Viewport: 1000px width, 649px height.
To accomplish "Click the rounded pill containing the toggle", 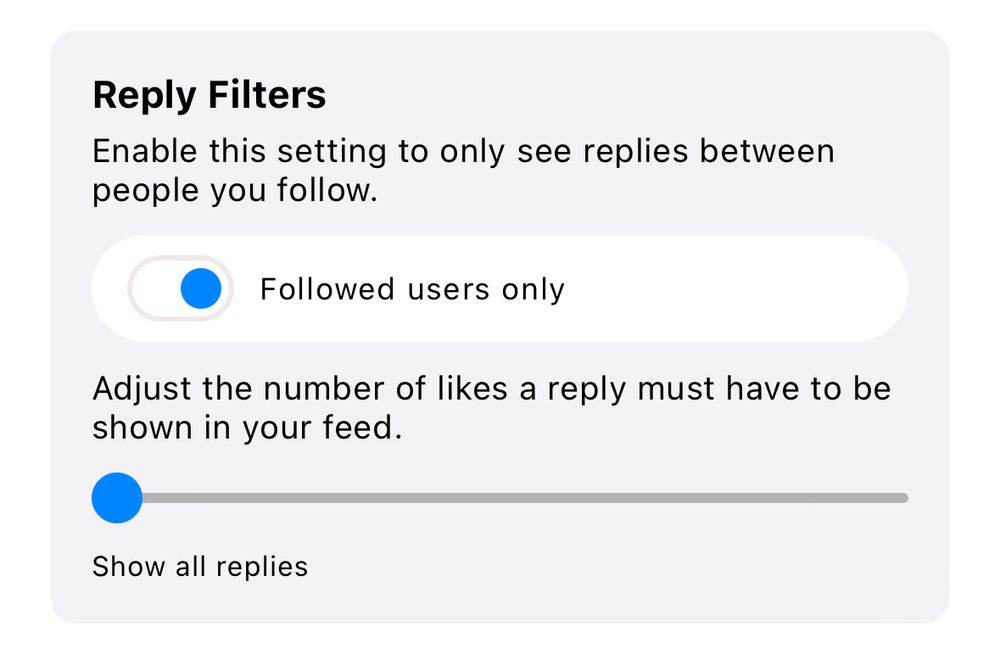I will [180, 288].
